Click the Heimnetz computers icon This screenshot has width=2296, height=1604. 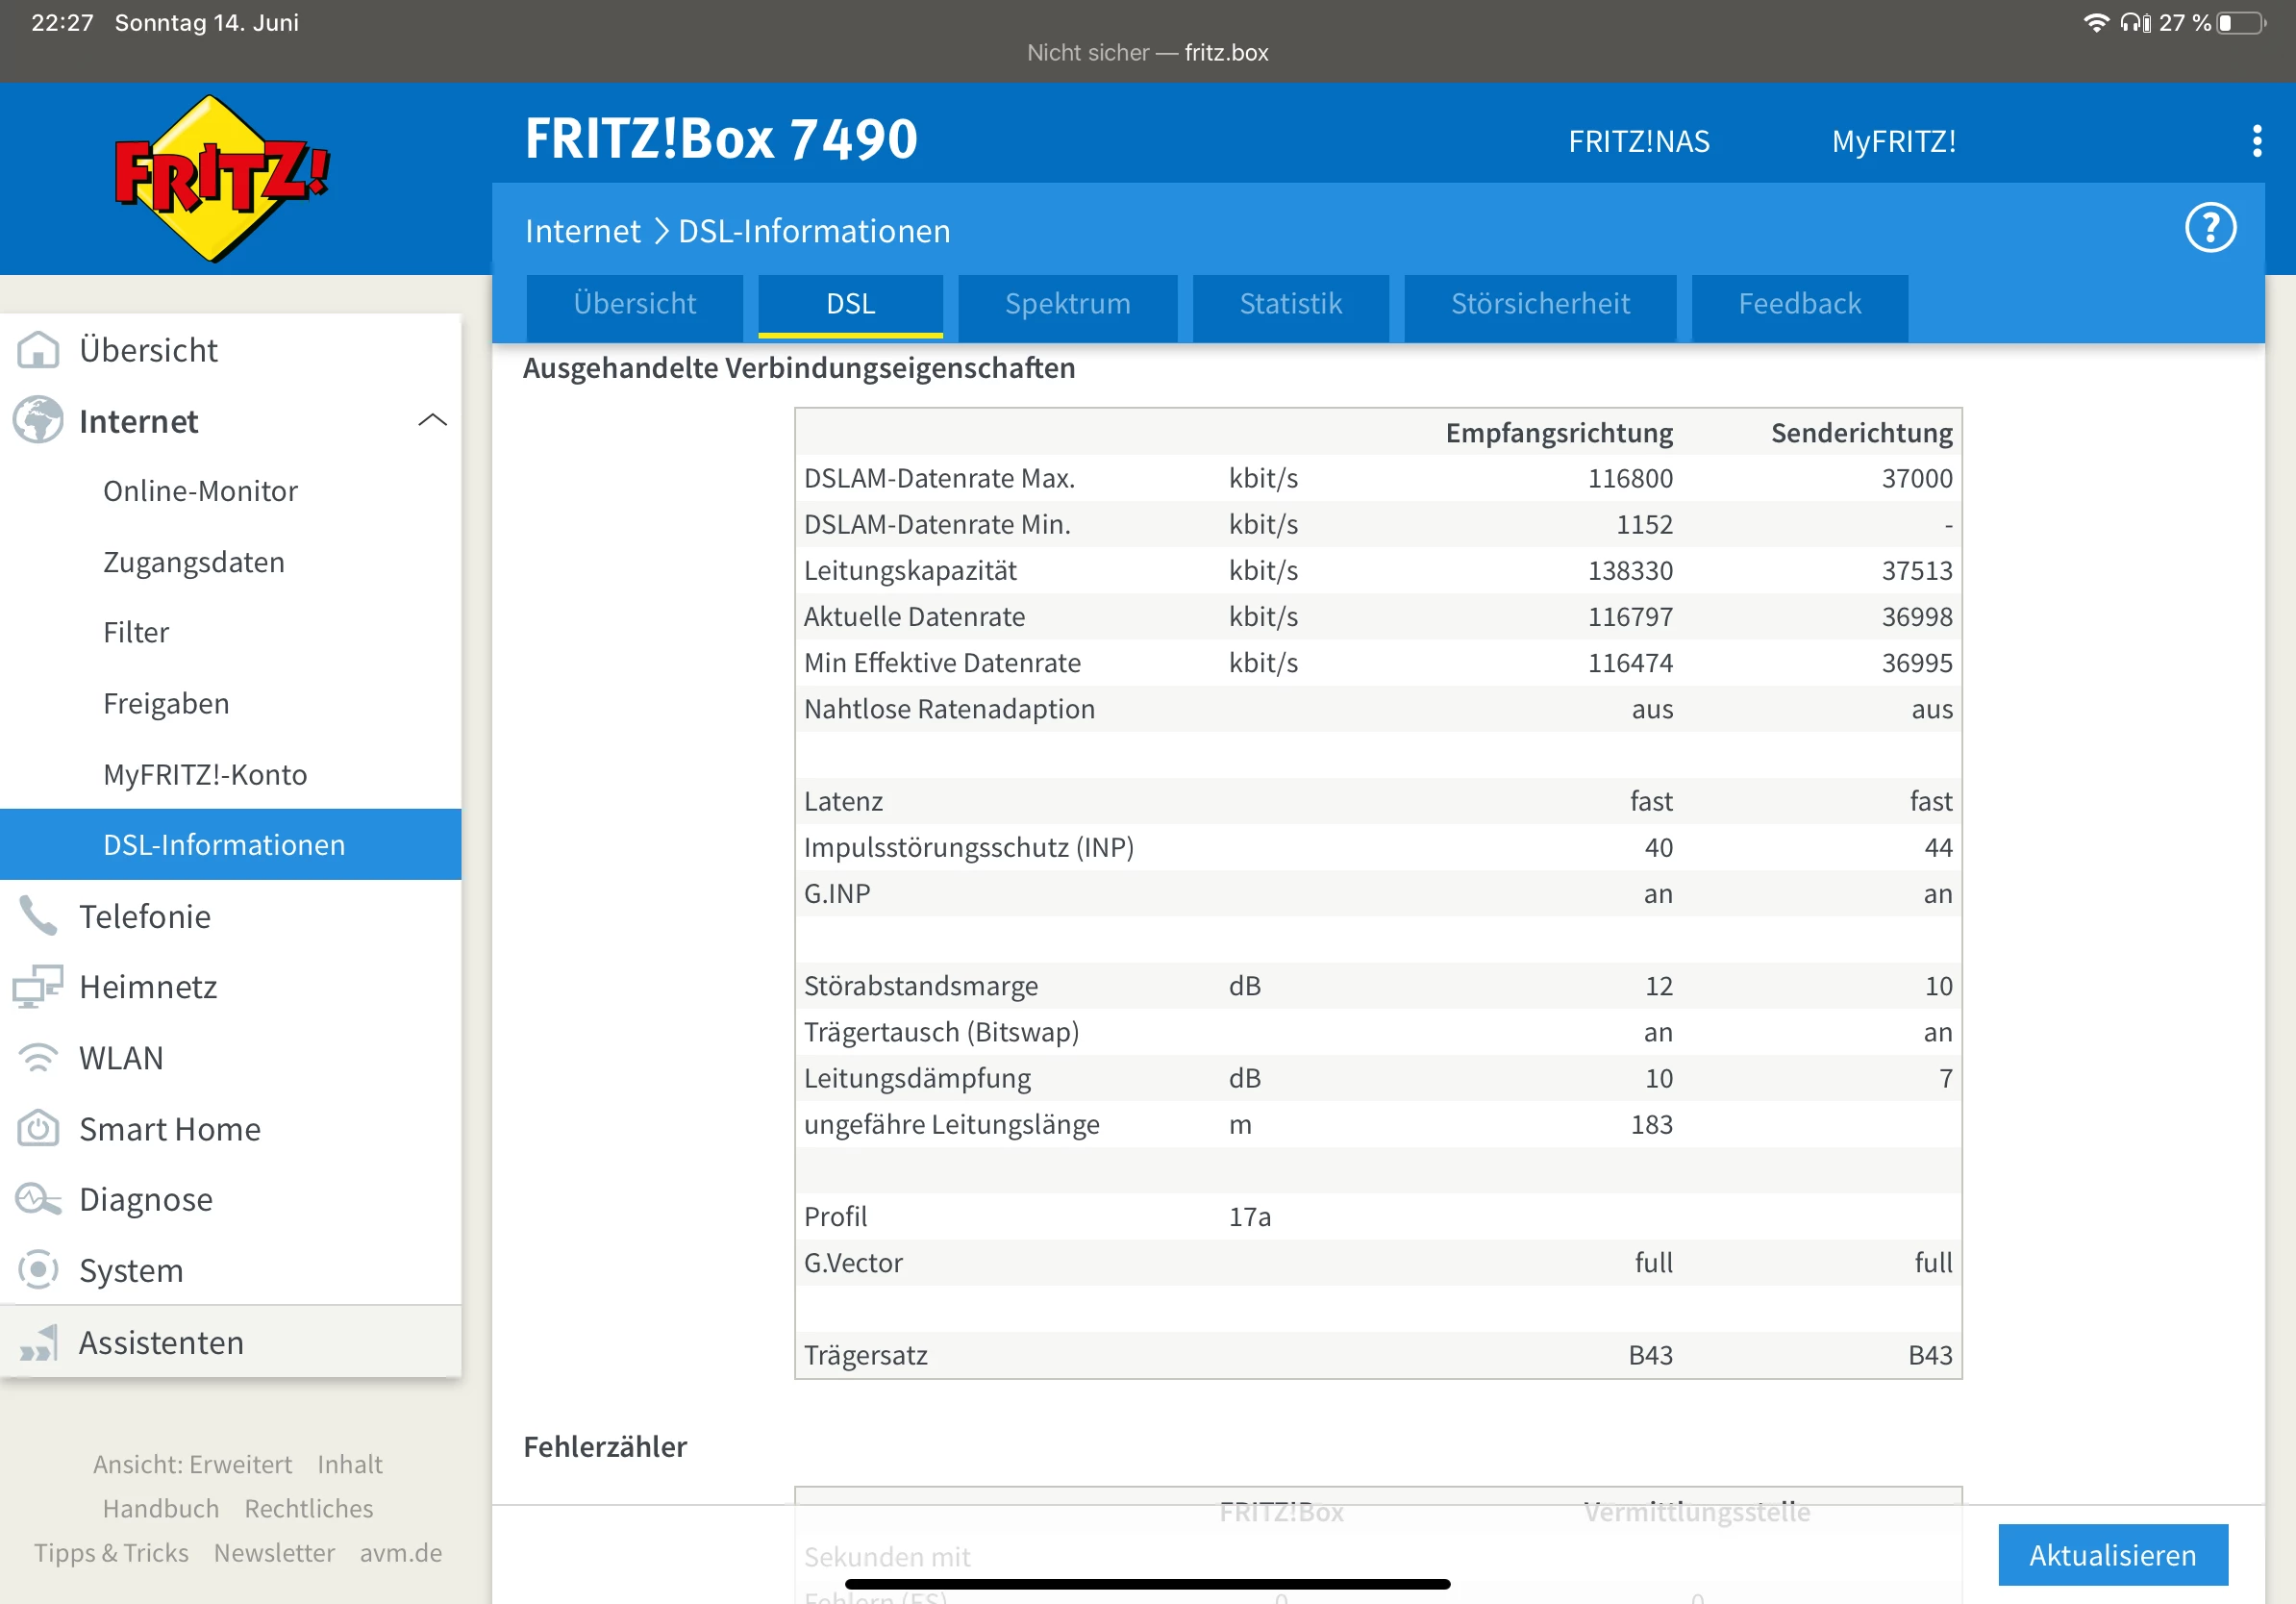click(38, 987)
